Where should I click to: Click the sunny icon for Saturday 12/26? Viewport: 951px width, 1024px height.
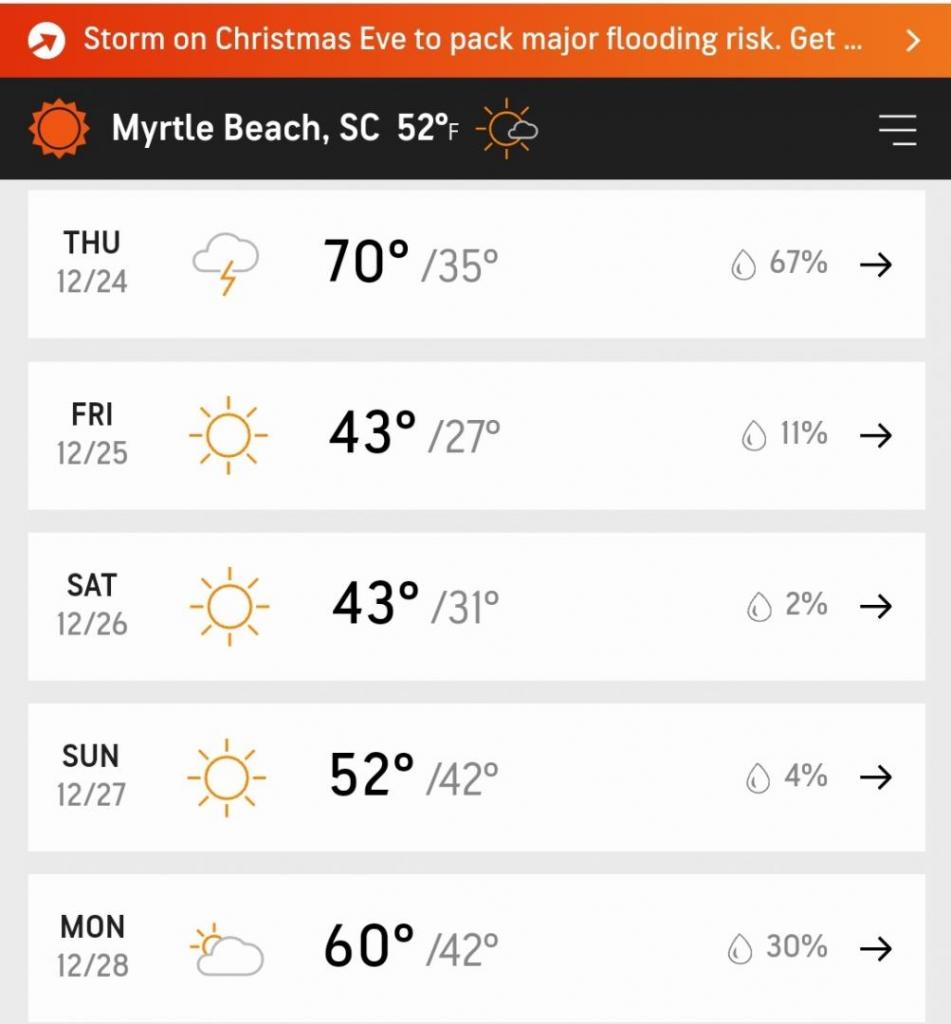click(x=229, y=606)
